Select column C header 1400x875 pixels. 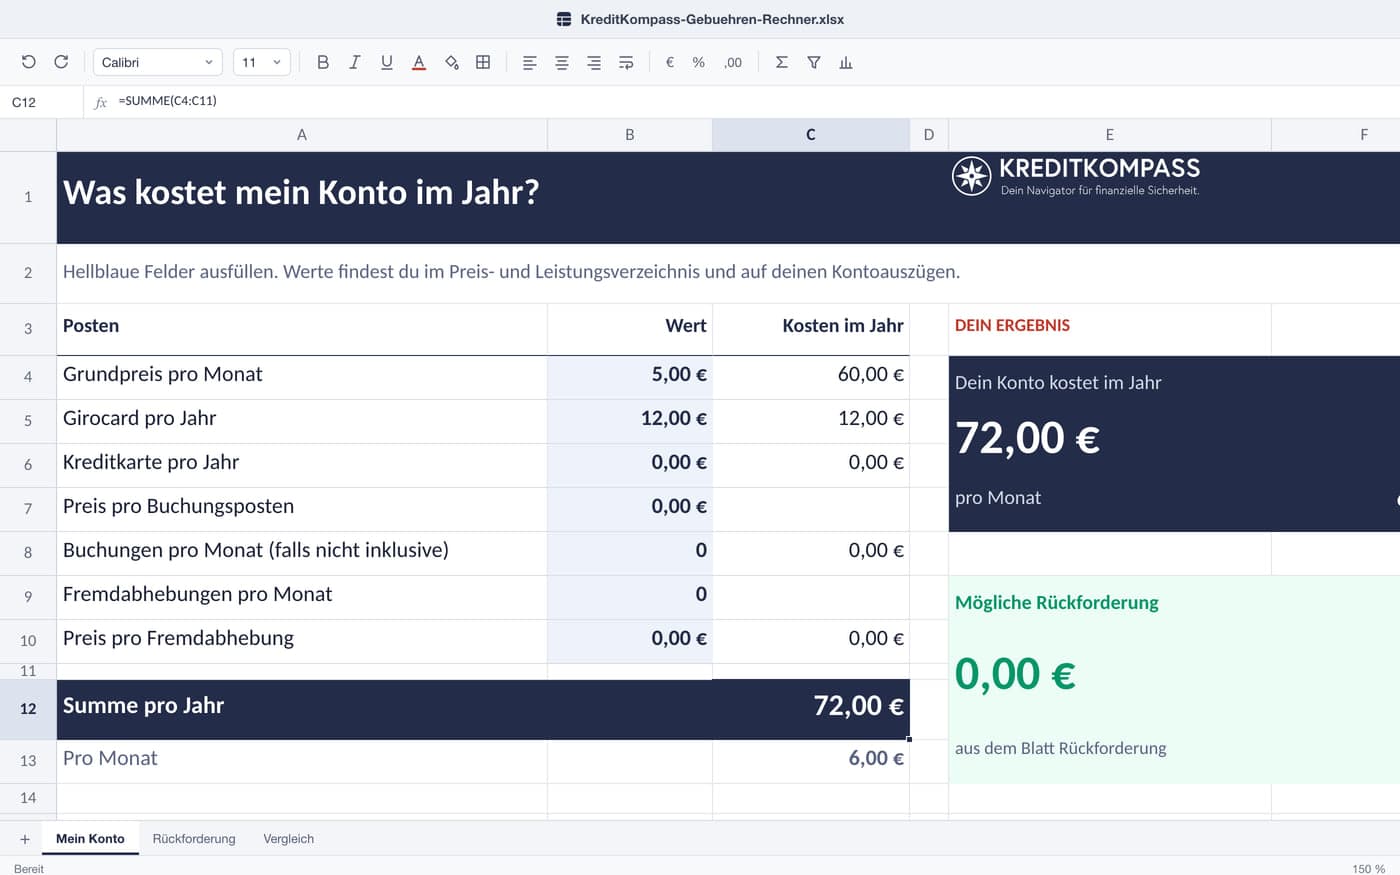click(811, 135)
